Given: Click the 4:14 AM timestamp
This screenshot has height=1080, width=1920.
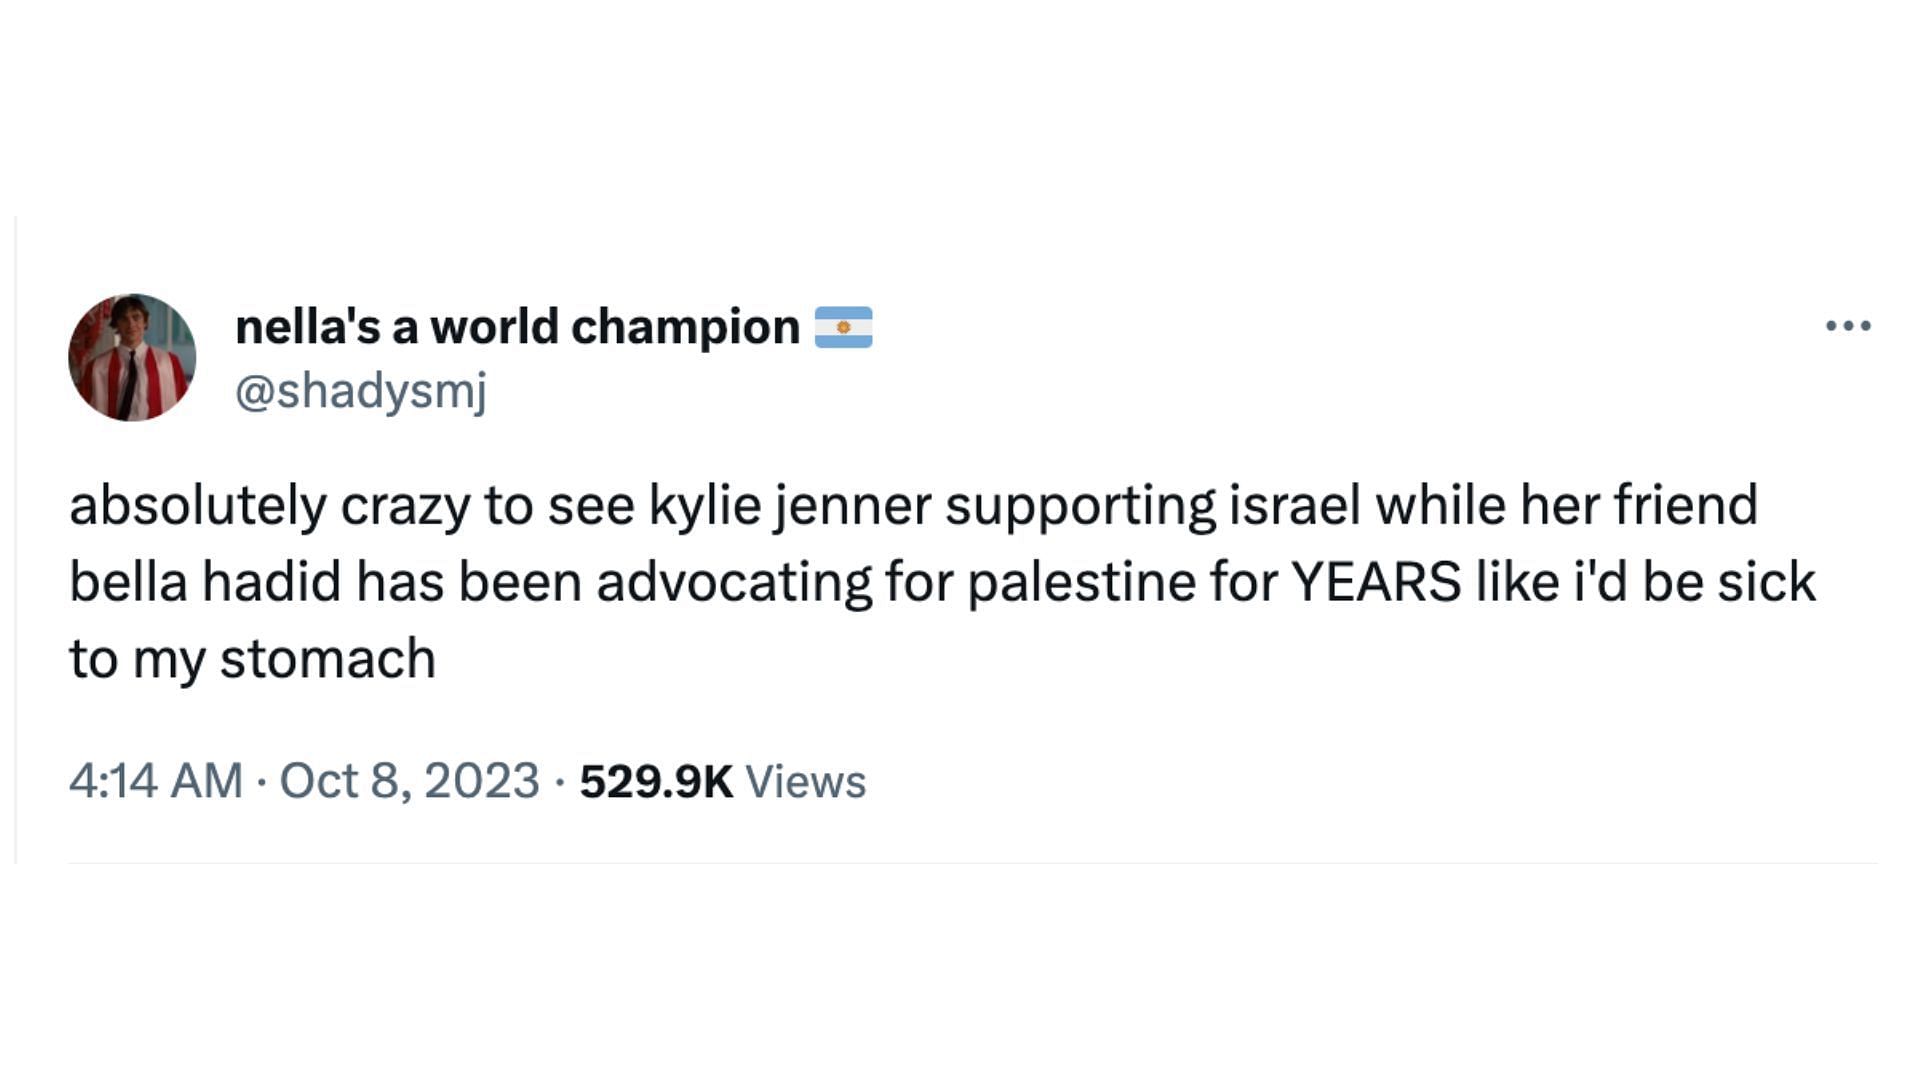Looking at the screenshot, I should 156,781.
